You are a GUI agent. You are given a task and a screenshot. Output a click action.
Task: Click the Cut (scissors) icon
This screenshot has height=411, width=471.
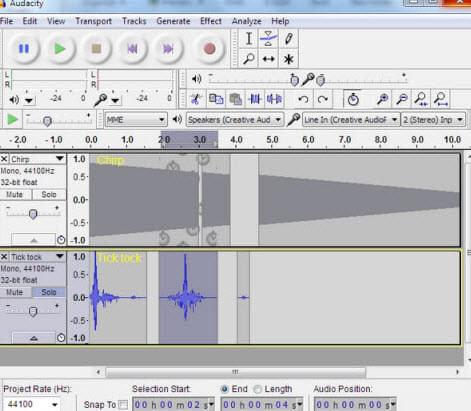(196, 99)
